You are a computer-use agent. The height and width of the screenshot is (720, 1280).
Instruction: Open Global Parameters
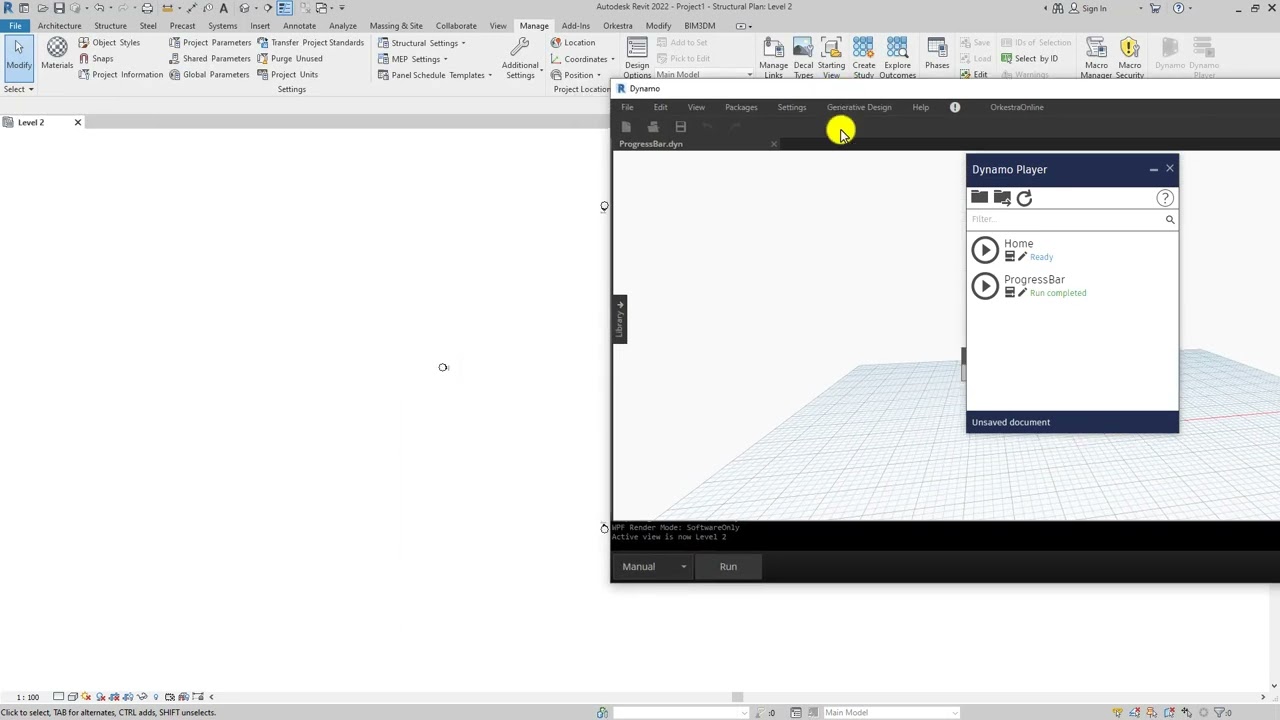pos(209,75)
